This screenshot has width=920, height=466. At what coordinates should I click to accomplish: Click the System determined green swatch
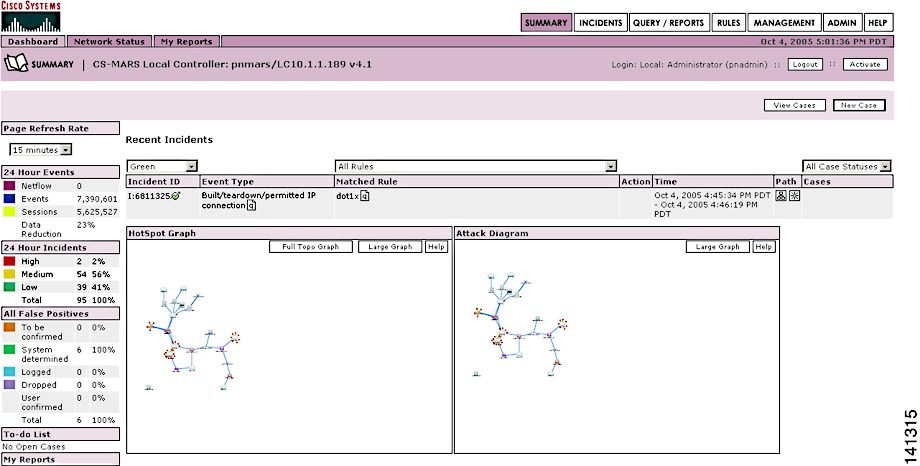pos(9,350)
